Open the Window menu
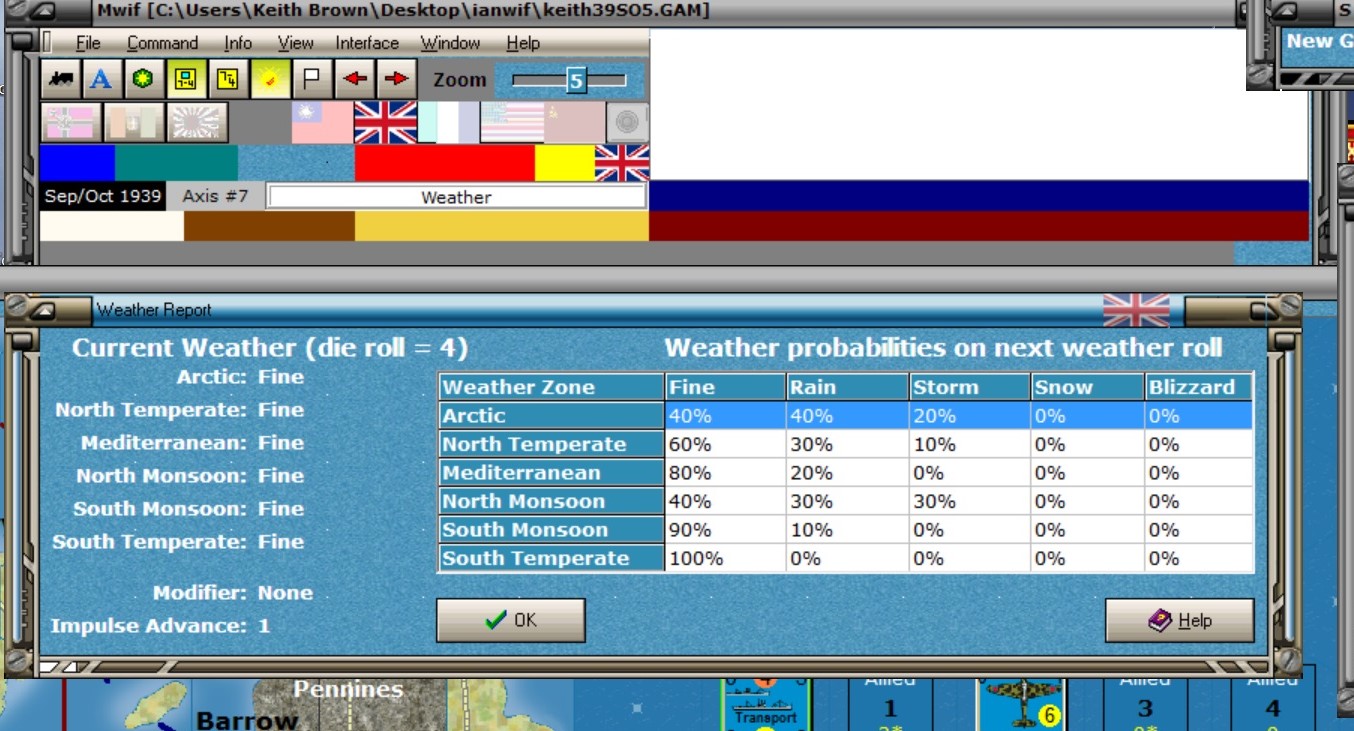 click(450, 43)
